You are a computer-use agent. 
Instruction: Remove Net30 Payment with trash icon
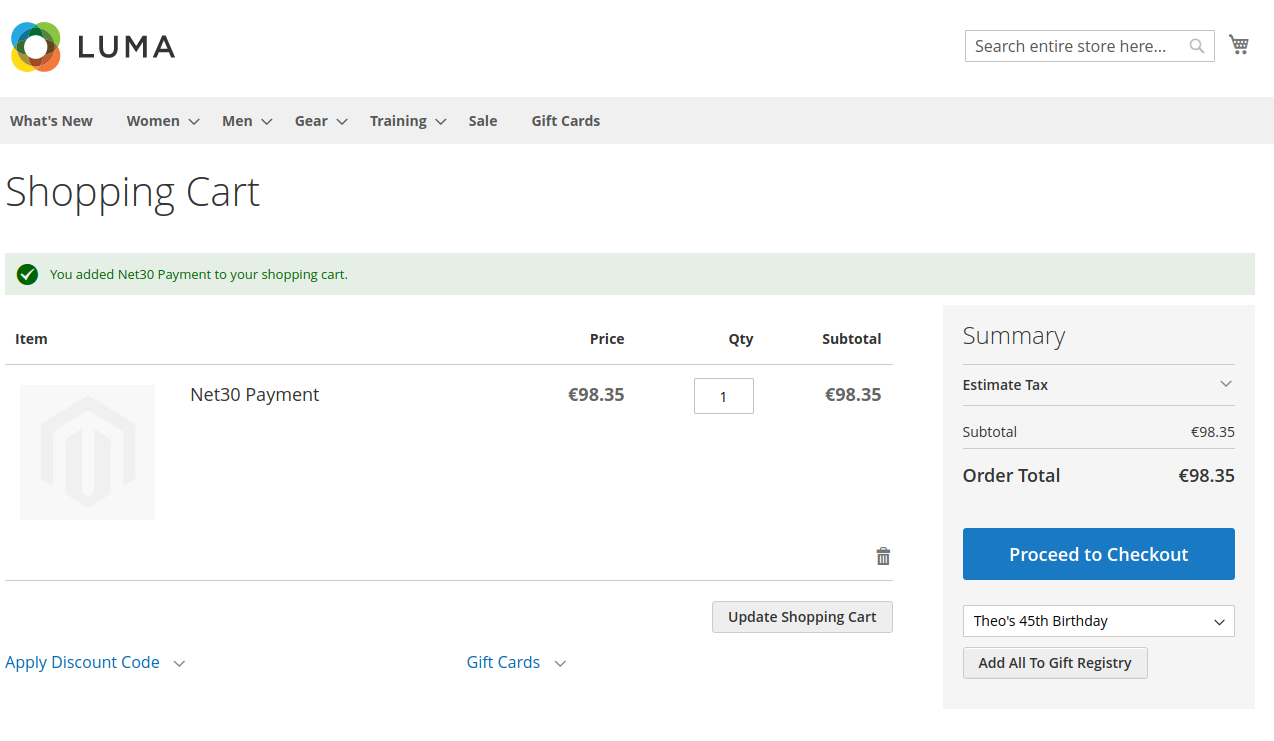tap(883, 557)
